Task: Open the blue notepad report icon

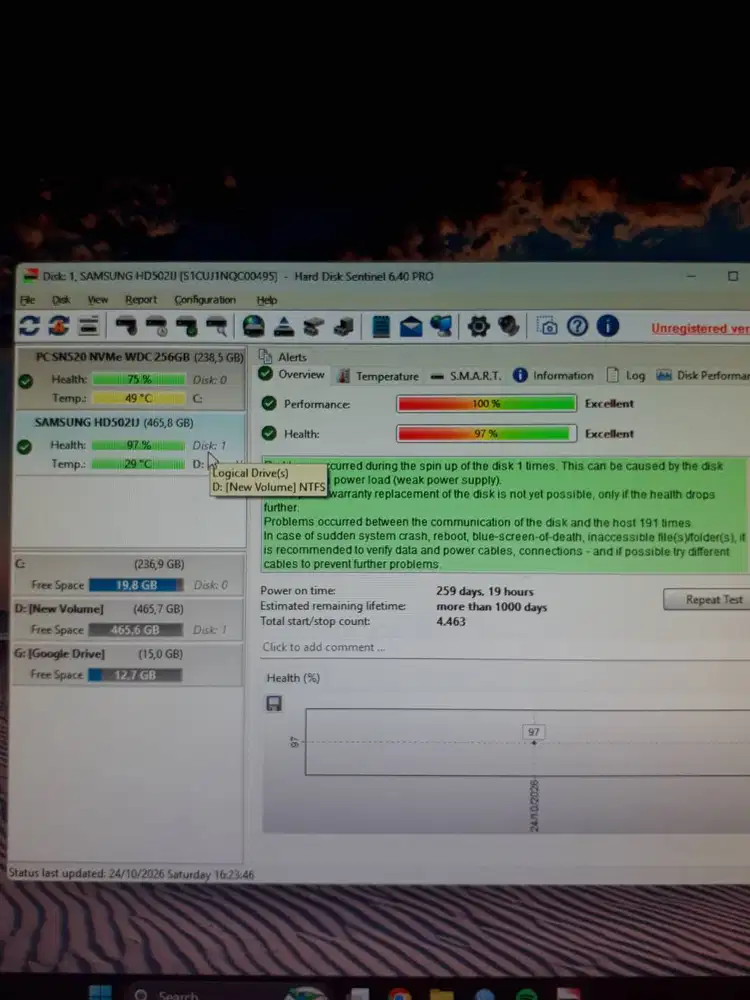Action: point(381,326)
